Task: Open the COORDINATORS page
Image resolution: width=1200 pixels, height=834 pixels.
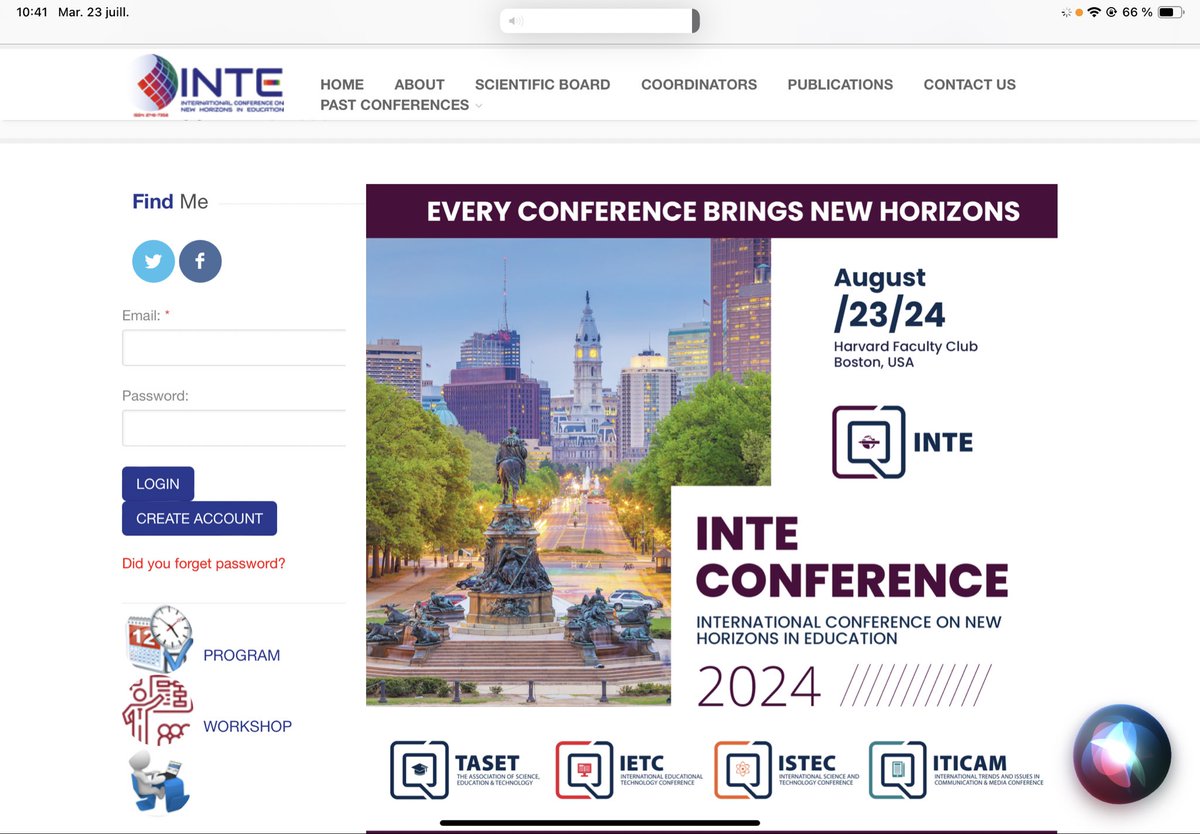Action: pos(699,84)
